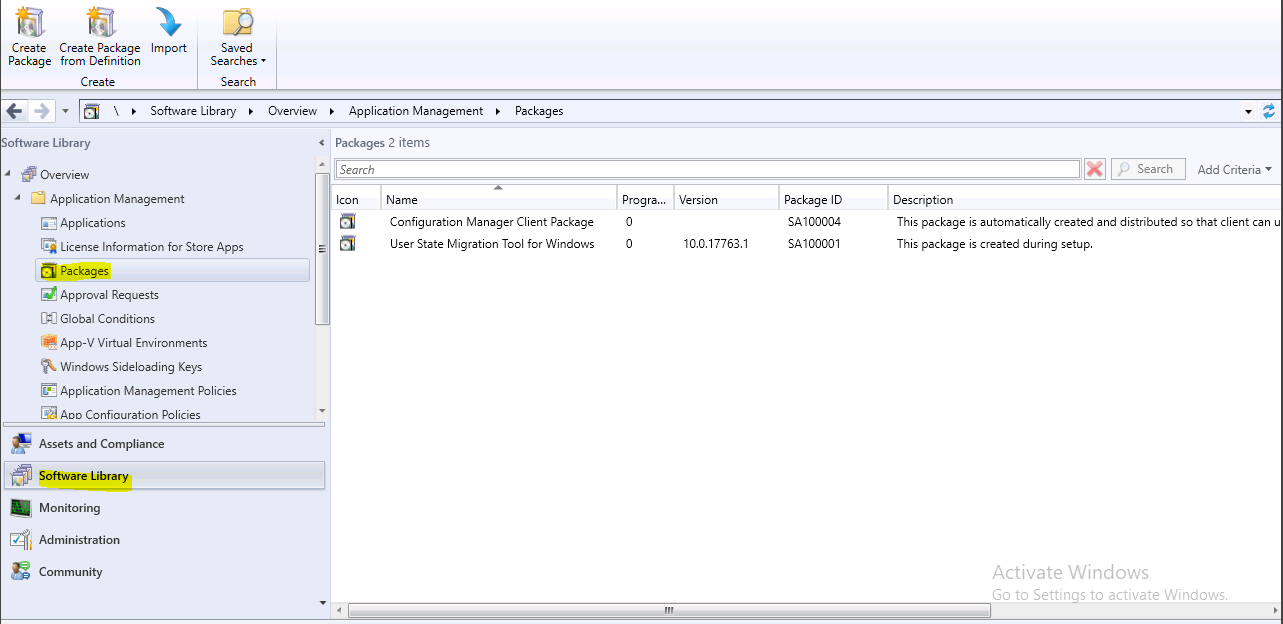Select Overview in the breadcrumb
1283x624 pixels.
[x=292, y=111]
